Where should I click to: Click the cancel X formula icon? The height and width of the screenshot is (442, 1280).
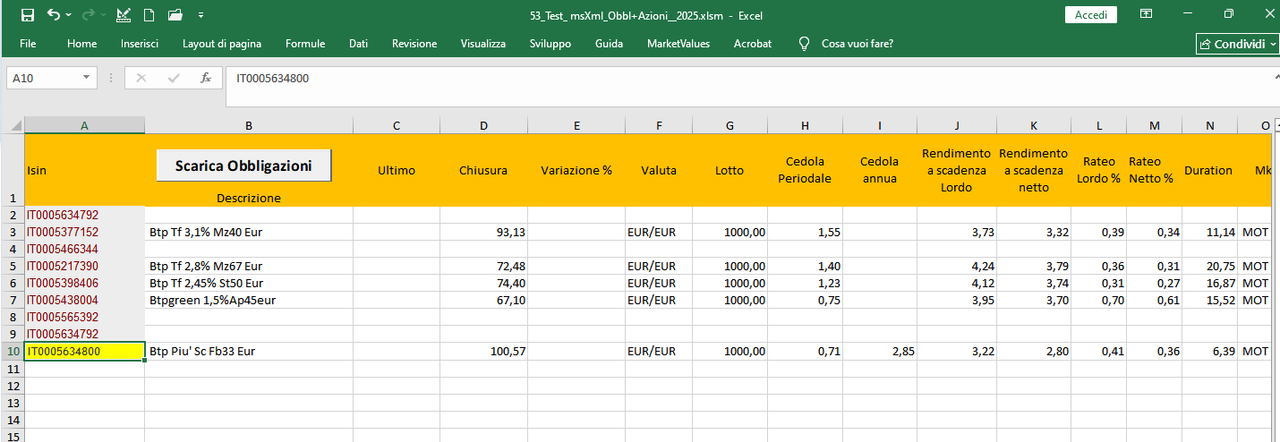(x=141, y=78)
